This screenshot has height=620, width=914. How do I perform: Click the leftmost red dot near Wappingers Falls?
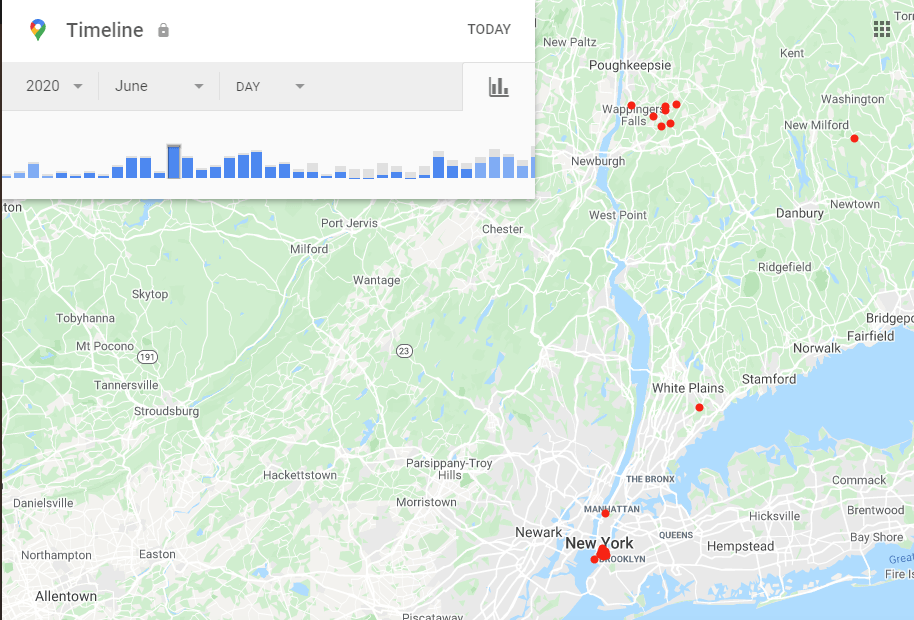pos(631,105)
